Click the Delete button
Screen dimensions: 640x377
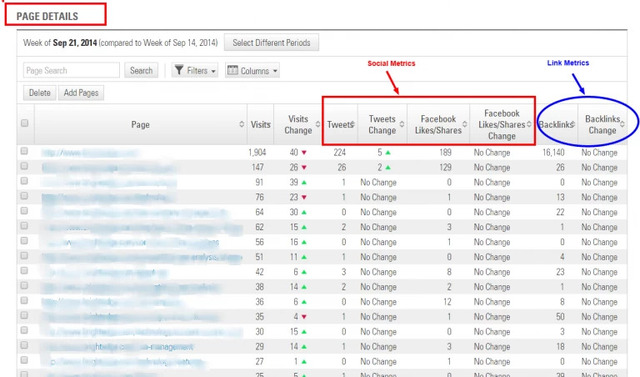point(40,93)
